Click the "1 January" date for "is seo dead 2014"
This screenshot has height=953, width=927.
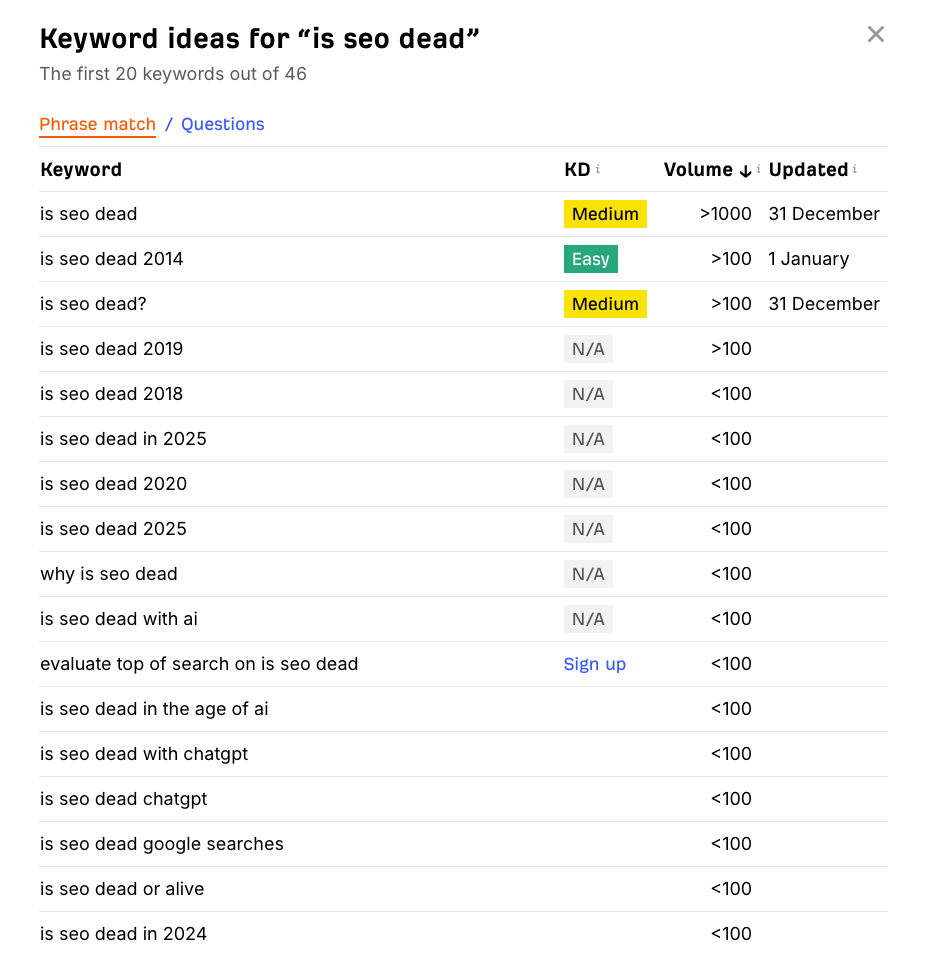[808, 258]
